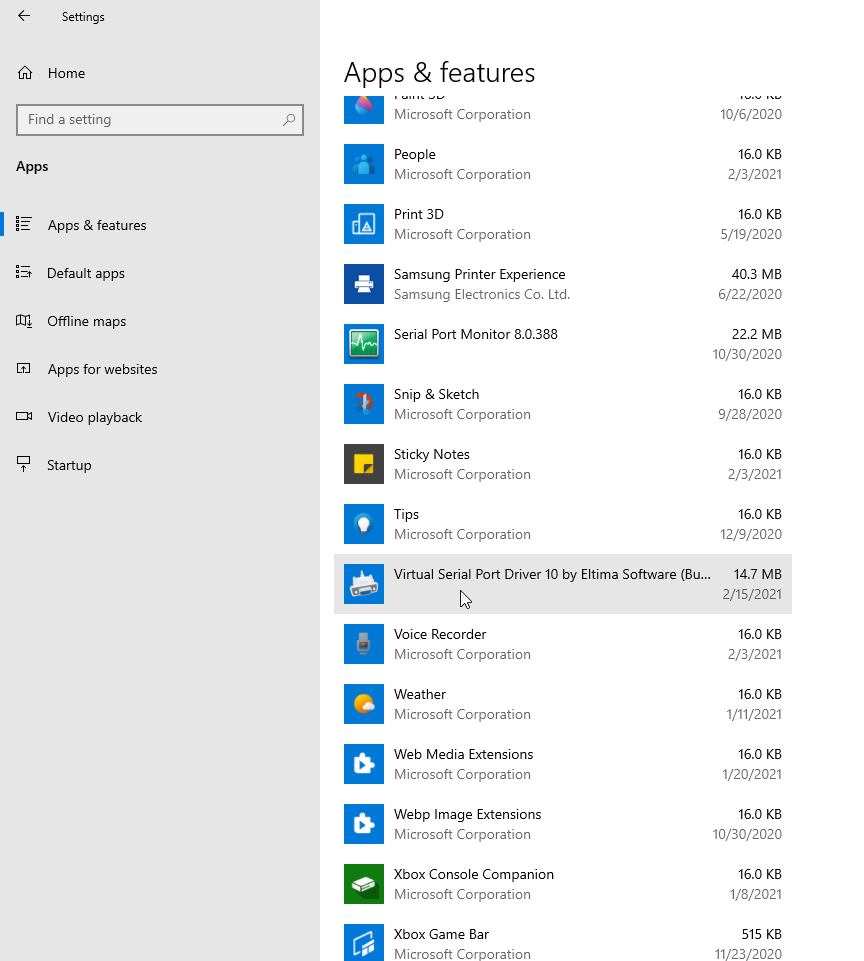This screenshot has height=961, width=864.
Task: Select the Print 3D app name
Action: [419, 215]
